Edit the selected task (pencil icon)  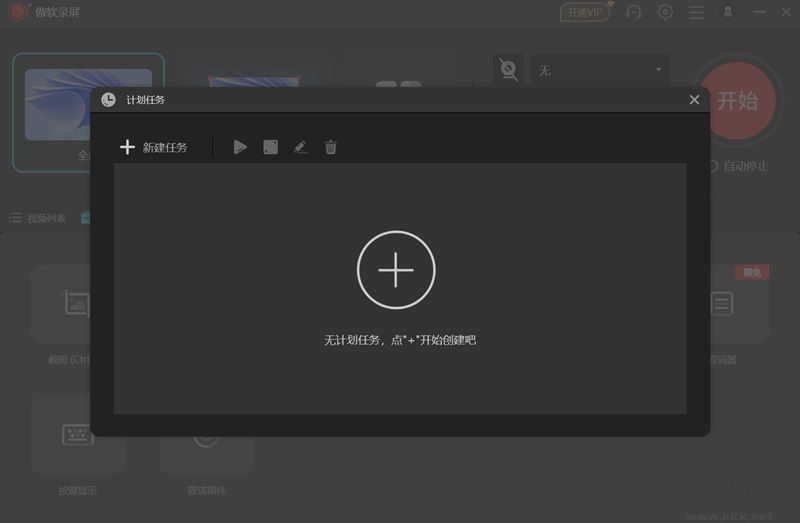(301, 147)
